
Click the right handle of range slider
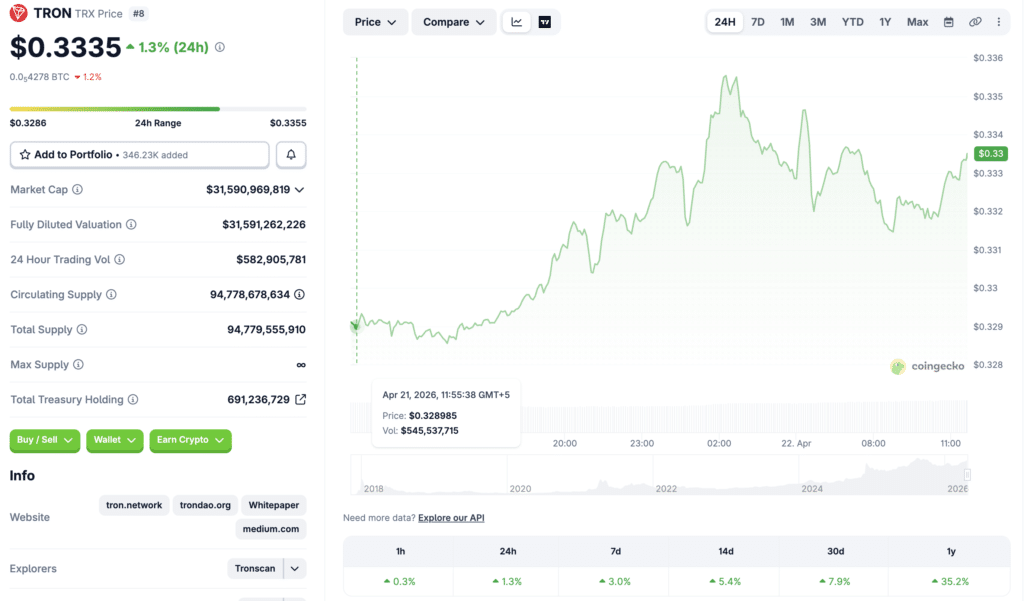point(967,475)
